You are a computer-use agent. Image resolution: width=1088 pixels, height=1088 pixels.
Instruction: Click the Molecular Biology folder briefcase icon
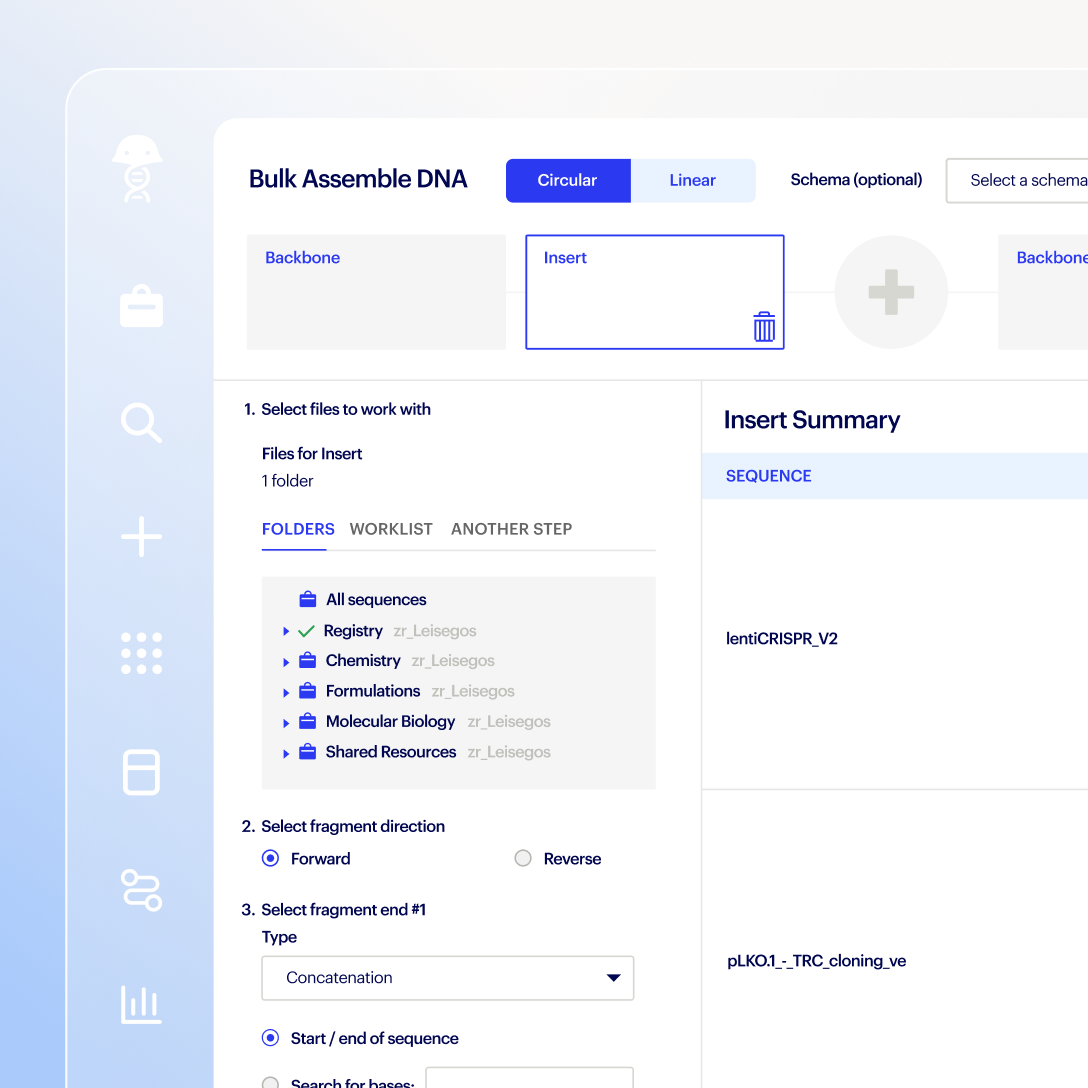pyautogui.click(x=307, y=721)
